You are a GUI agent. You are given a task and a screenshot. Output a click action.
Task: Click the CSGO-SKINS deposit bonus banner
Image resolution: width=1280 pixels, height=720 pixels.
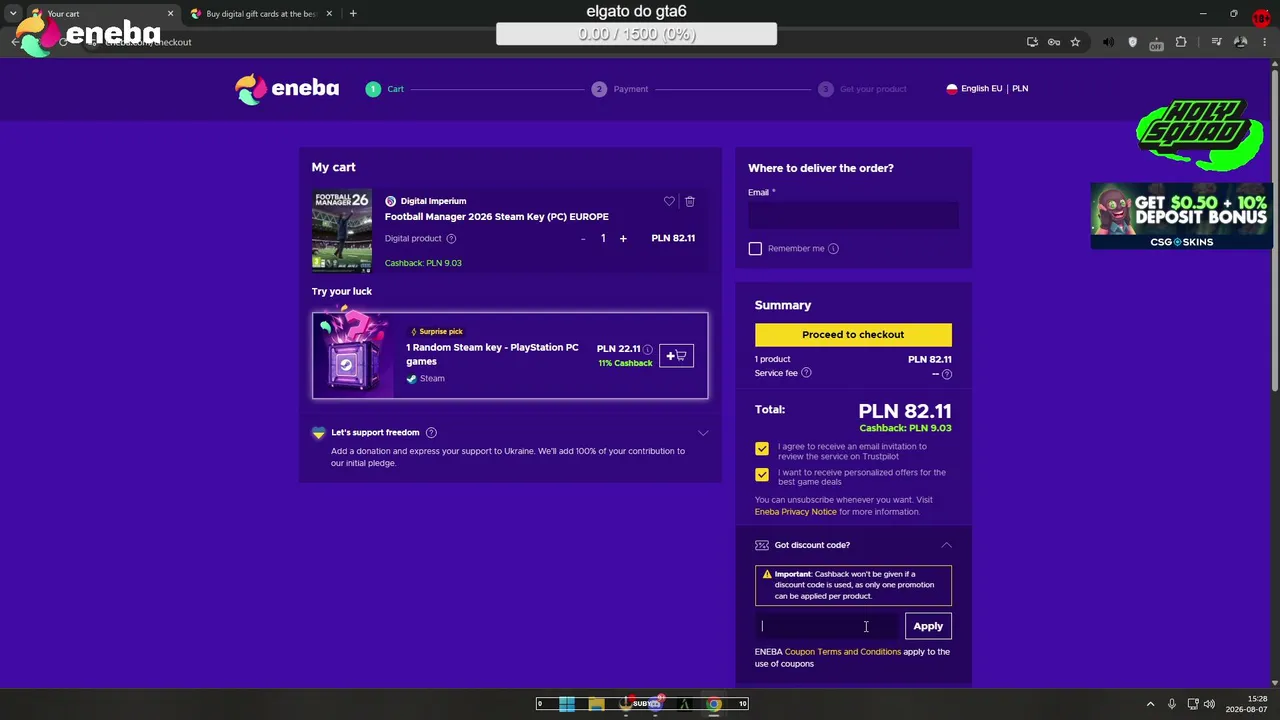[1181, 215]
